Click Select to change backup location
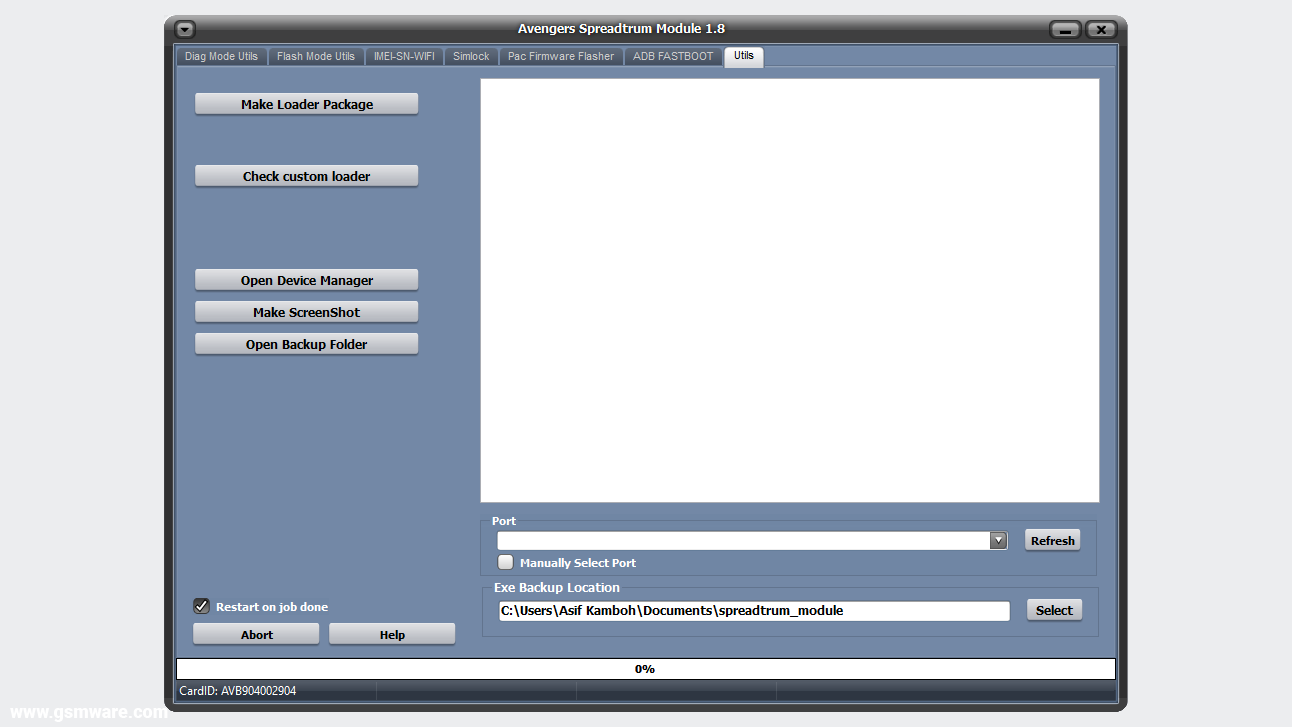The width and height of the screenshot is (1292, 727). pyautogui.click(x=1054, y=609)
